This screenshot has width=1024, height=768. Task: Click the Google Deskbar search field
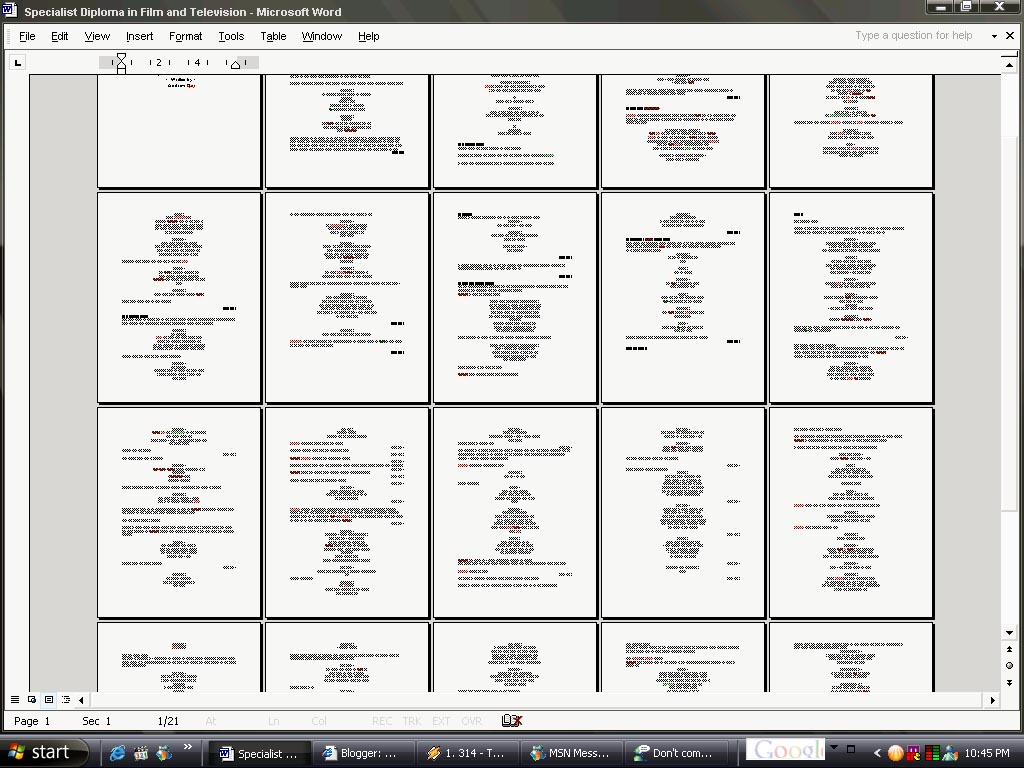(x=786, y=750)
